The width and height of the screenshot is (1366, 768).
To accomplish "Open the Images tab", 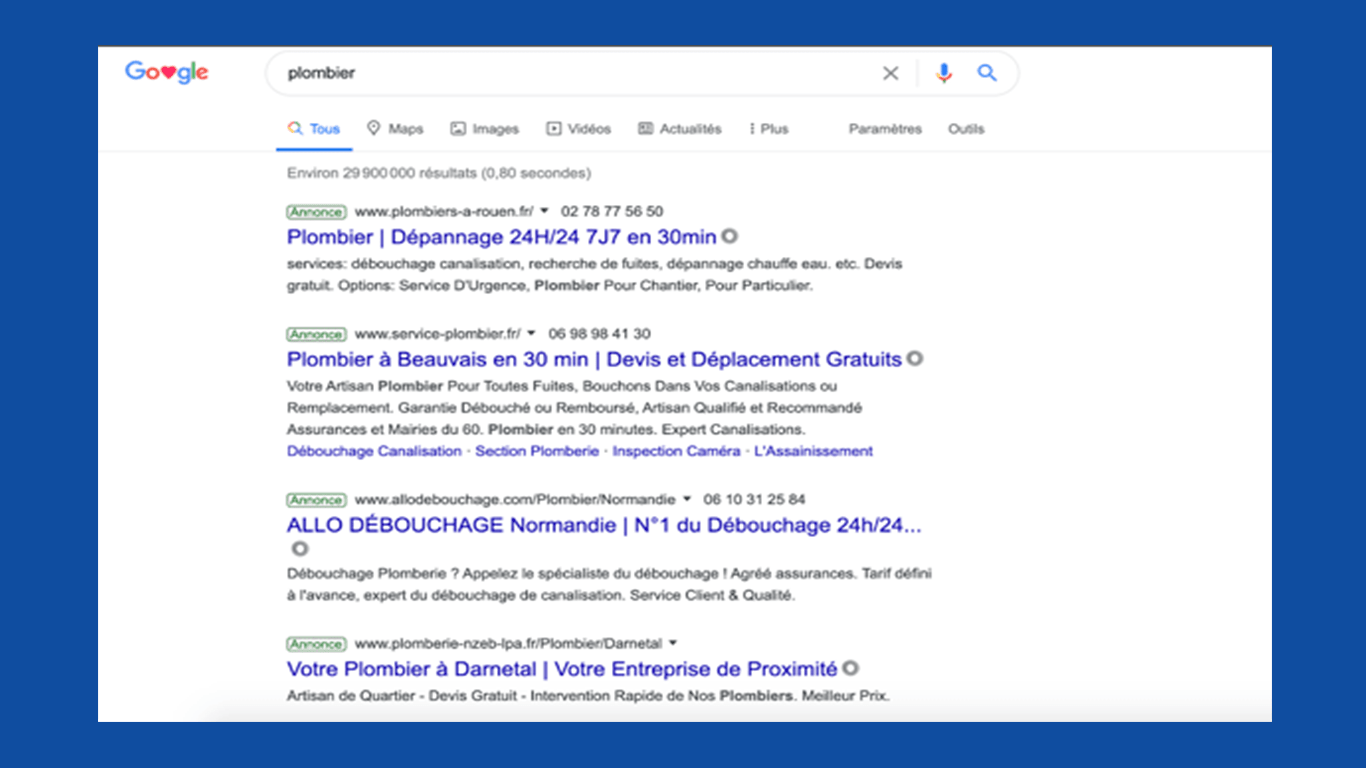I will click(x=485, y=129).
